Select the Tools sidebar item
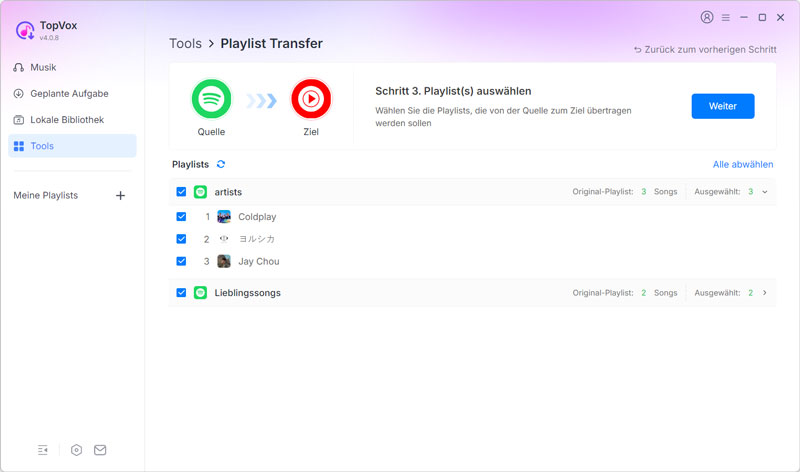Image resolution: width=800 pixels, height=472 pixels. [72, 146]
